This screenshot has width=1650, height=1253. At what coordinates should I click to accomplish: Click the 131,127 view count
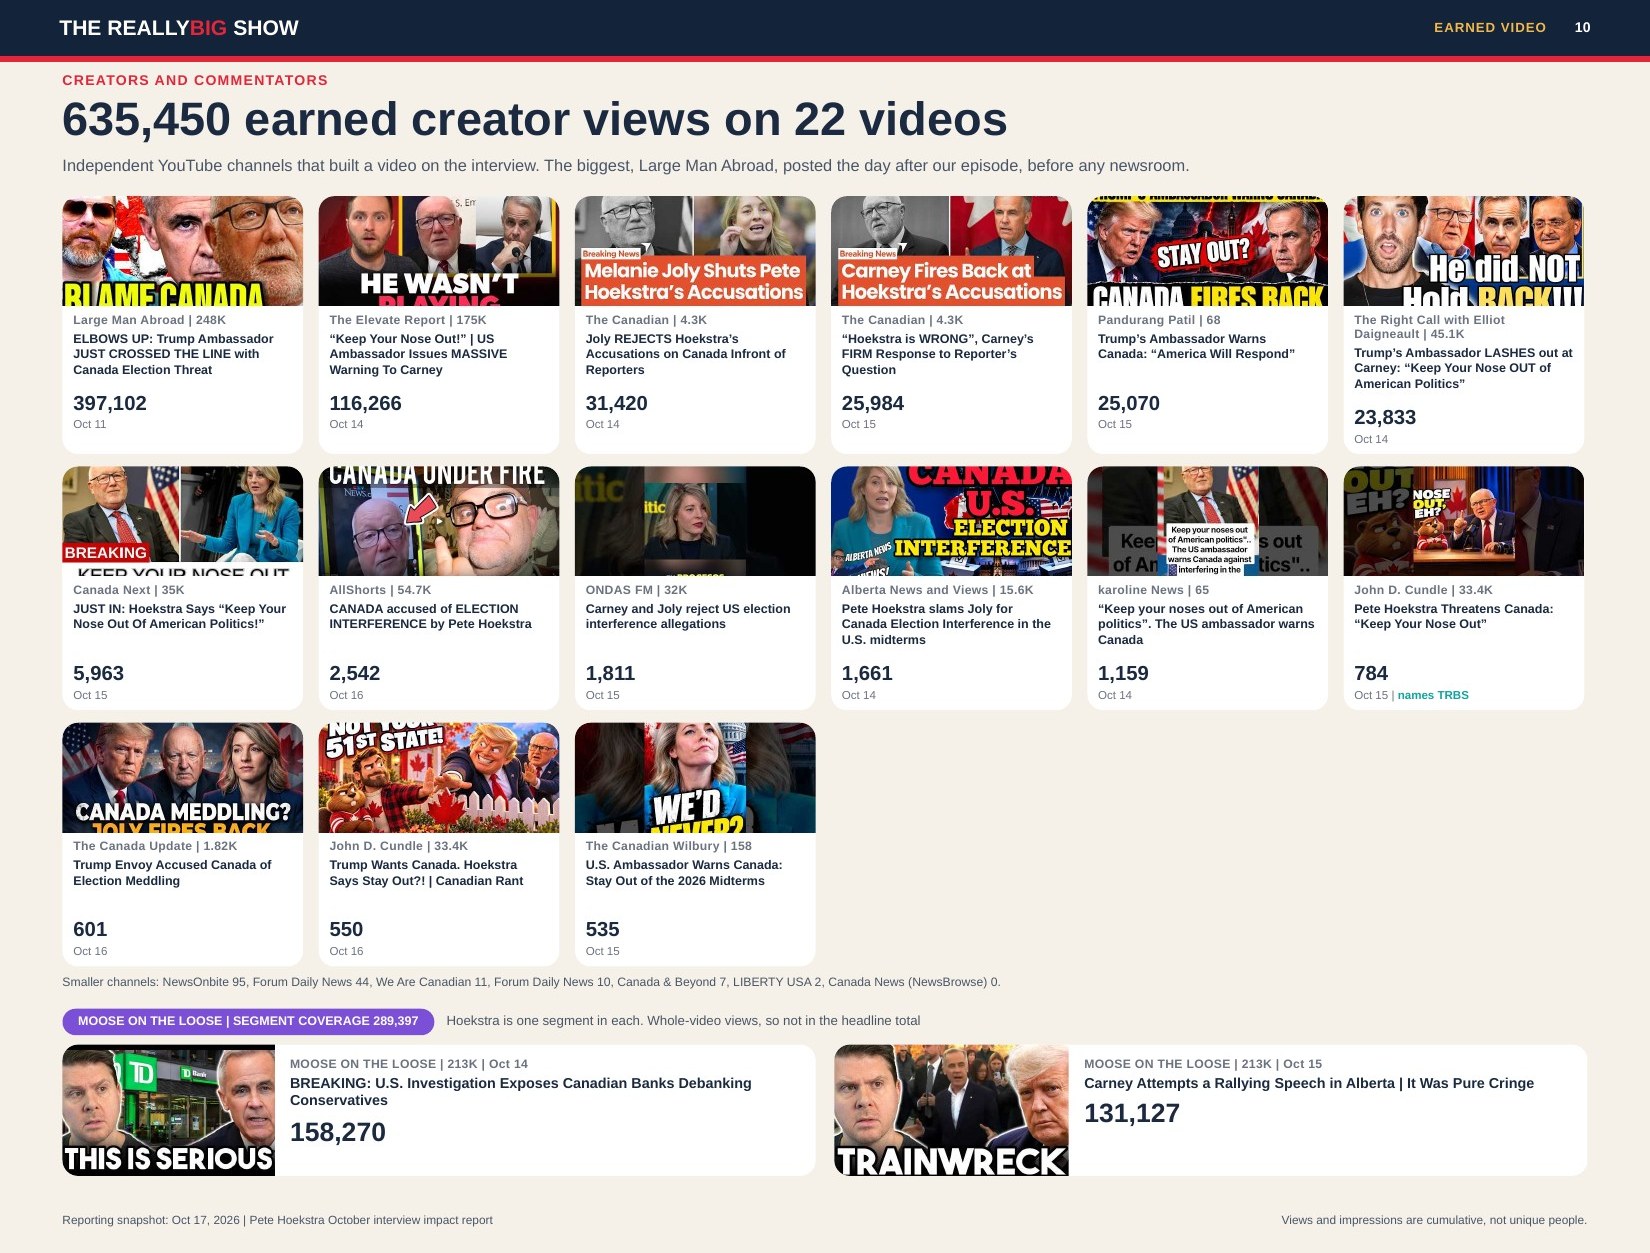pyautogui.click(x=1132, y=1113)
